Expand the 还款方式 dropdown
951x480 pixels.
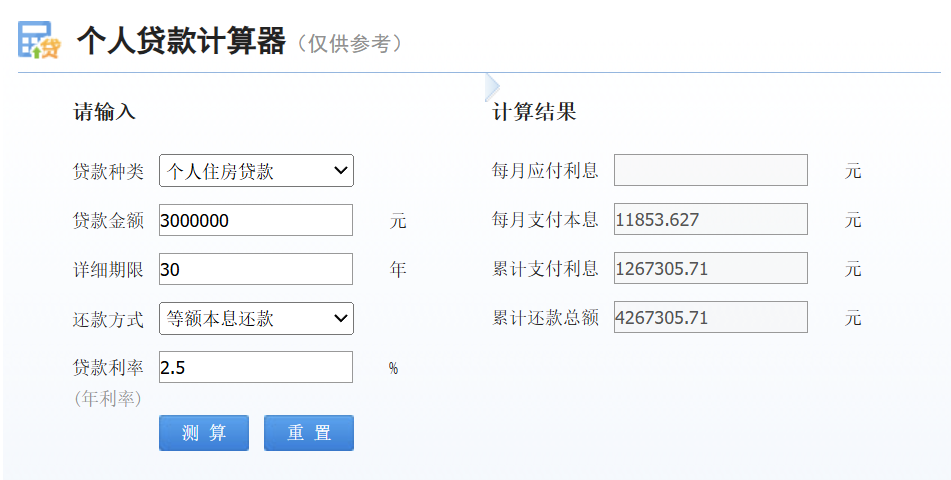tap(256, 319)
